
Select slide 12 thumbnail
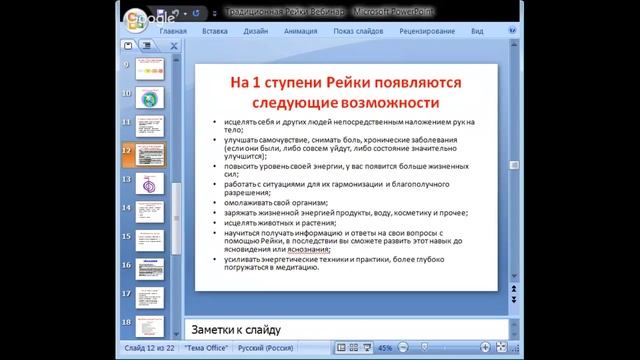click(x=150, y=155)
